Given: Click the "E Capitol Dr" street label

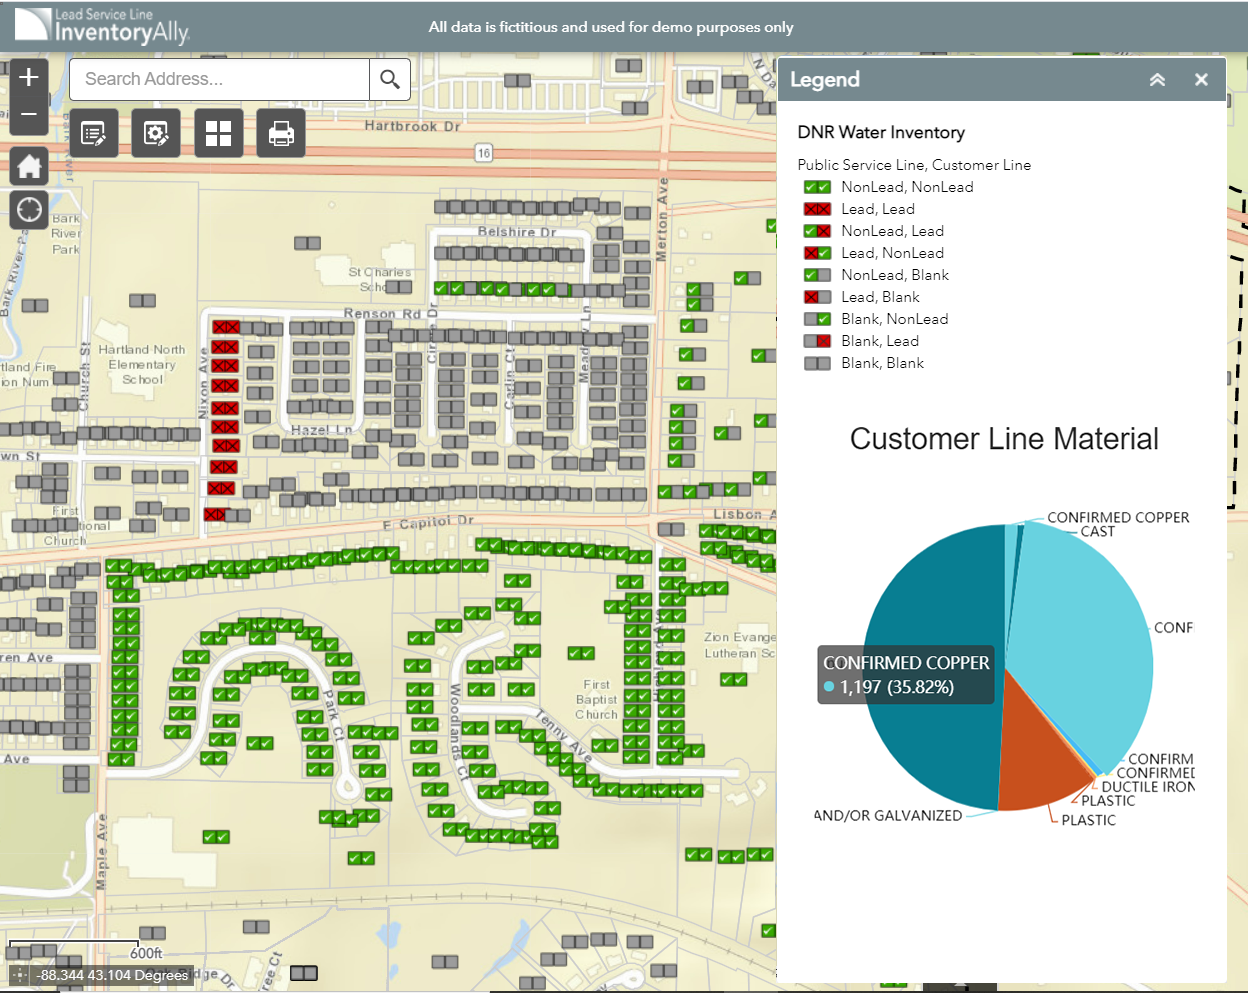Looking at the screenshot, I should point(428,524).
